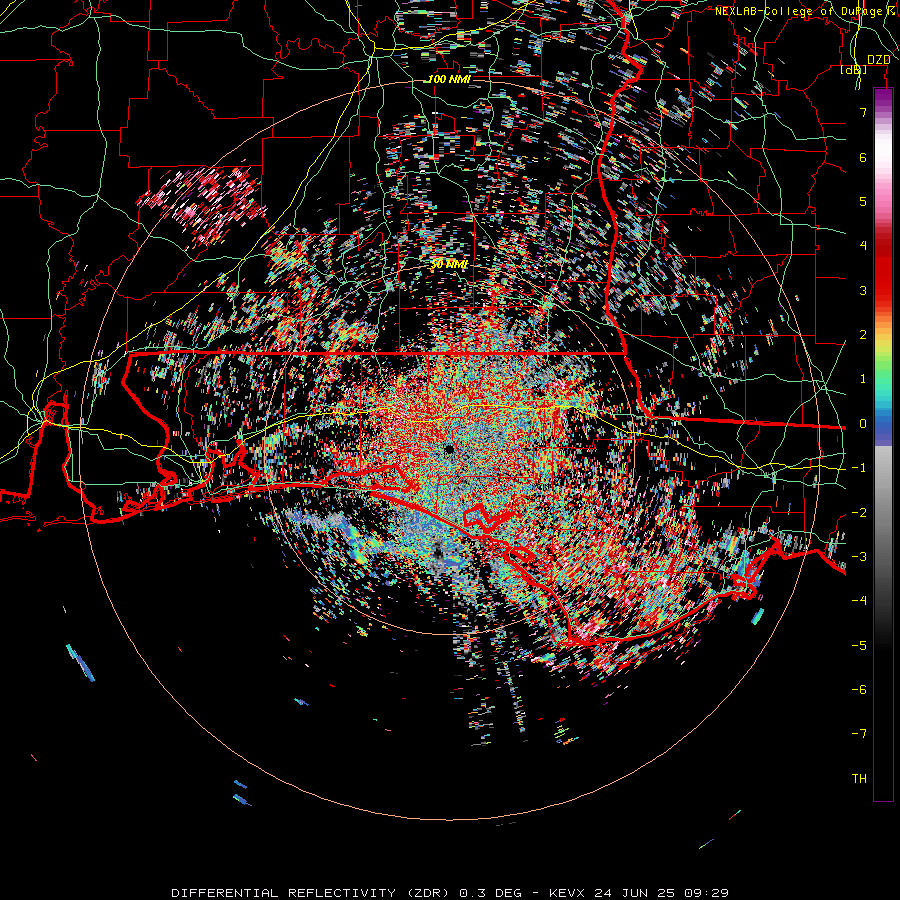Click the "-4" scale tick label
Viewport: 900px width, 900px height.
(859, 601)
